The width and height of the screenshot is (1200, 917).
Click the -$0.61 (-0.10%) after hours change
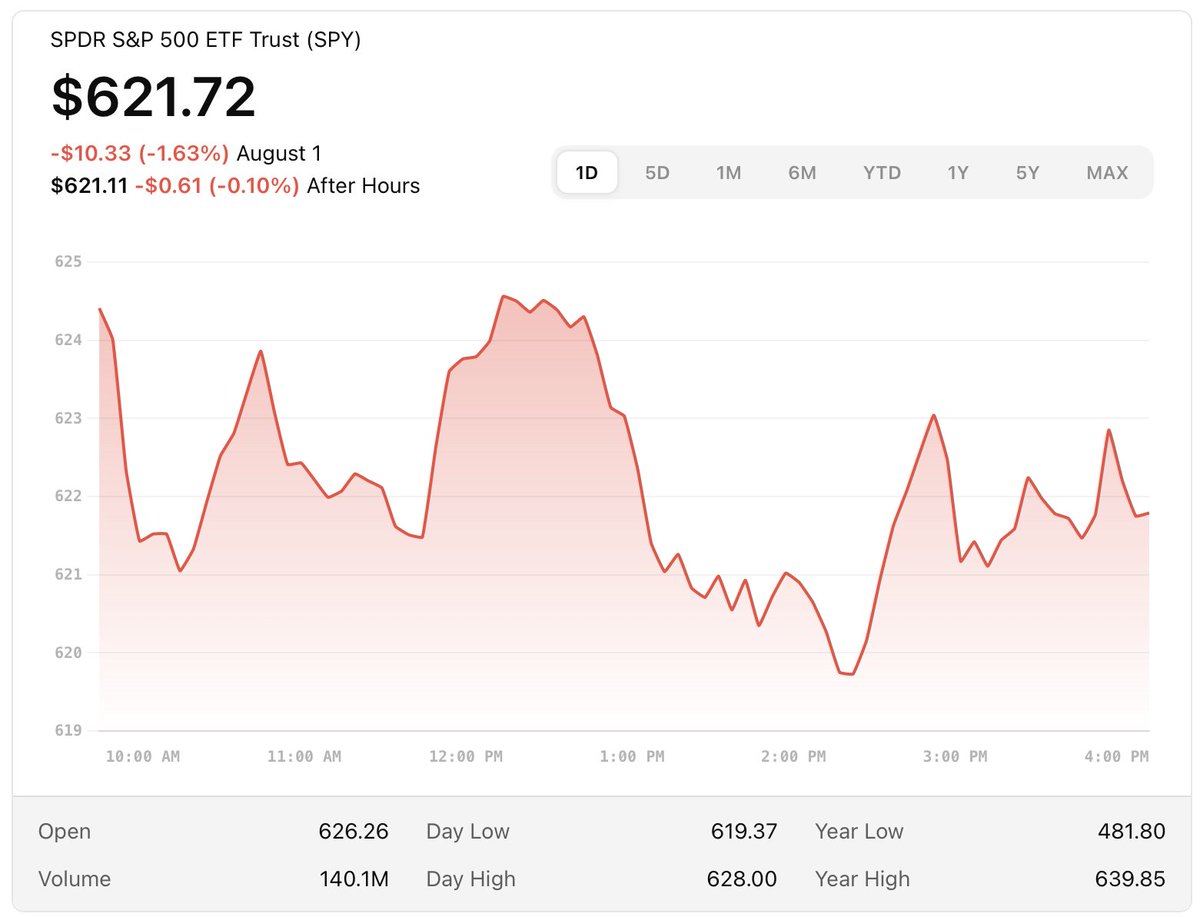tap(217, 186)
